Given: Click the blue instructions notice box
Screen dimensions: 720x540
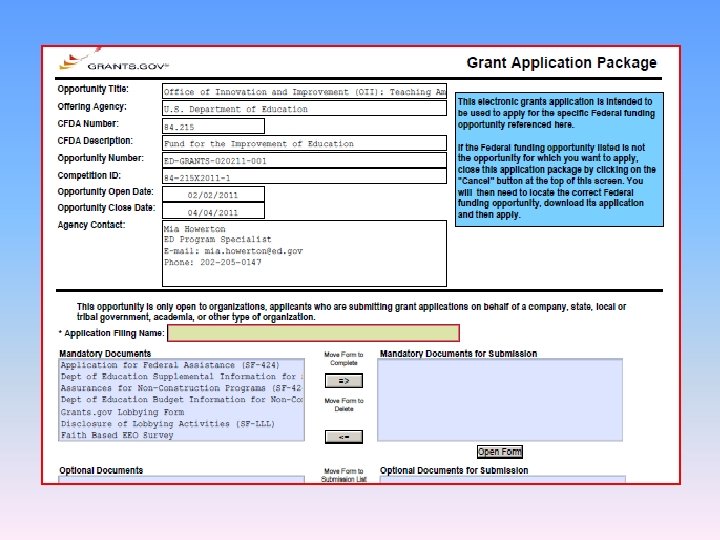Looking at the screenshot, I should tap(559, 159).
